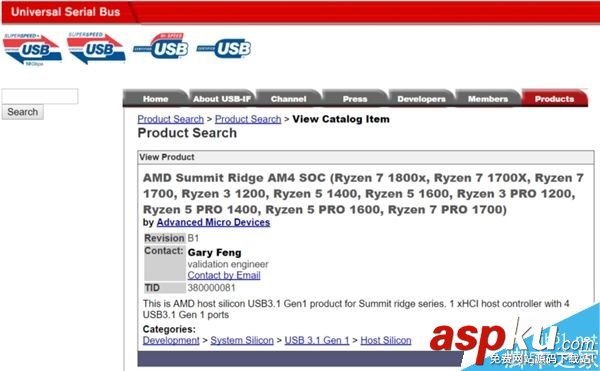Open the Members tab
This screenshot has height=371, width=600.
tap(488, 99)
